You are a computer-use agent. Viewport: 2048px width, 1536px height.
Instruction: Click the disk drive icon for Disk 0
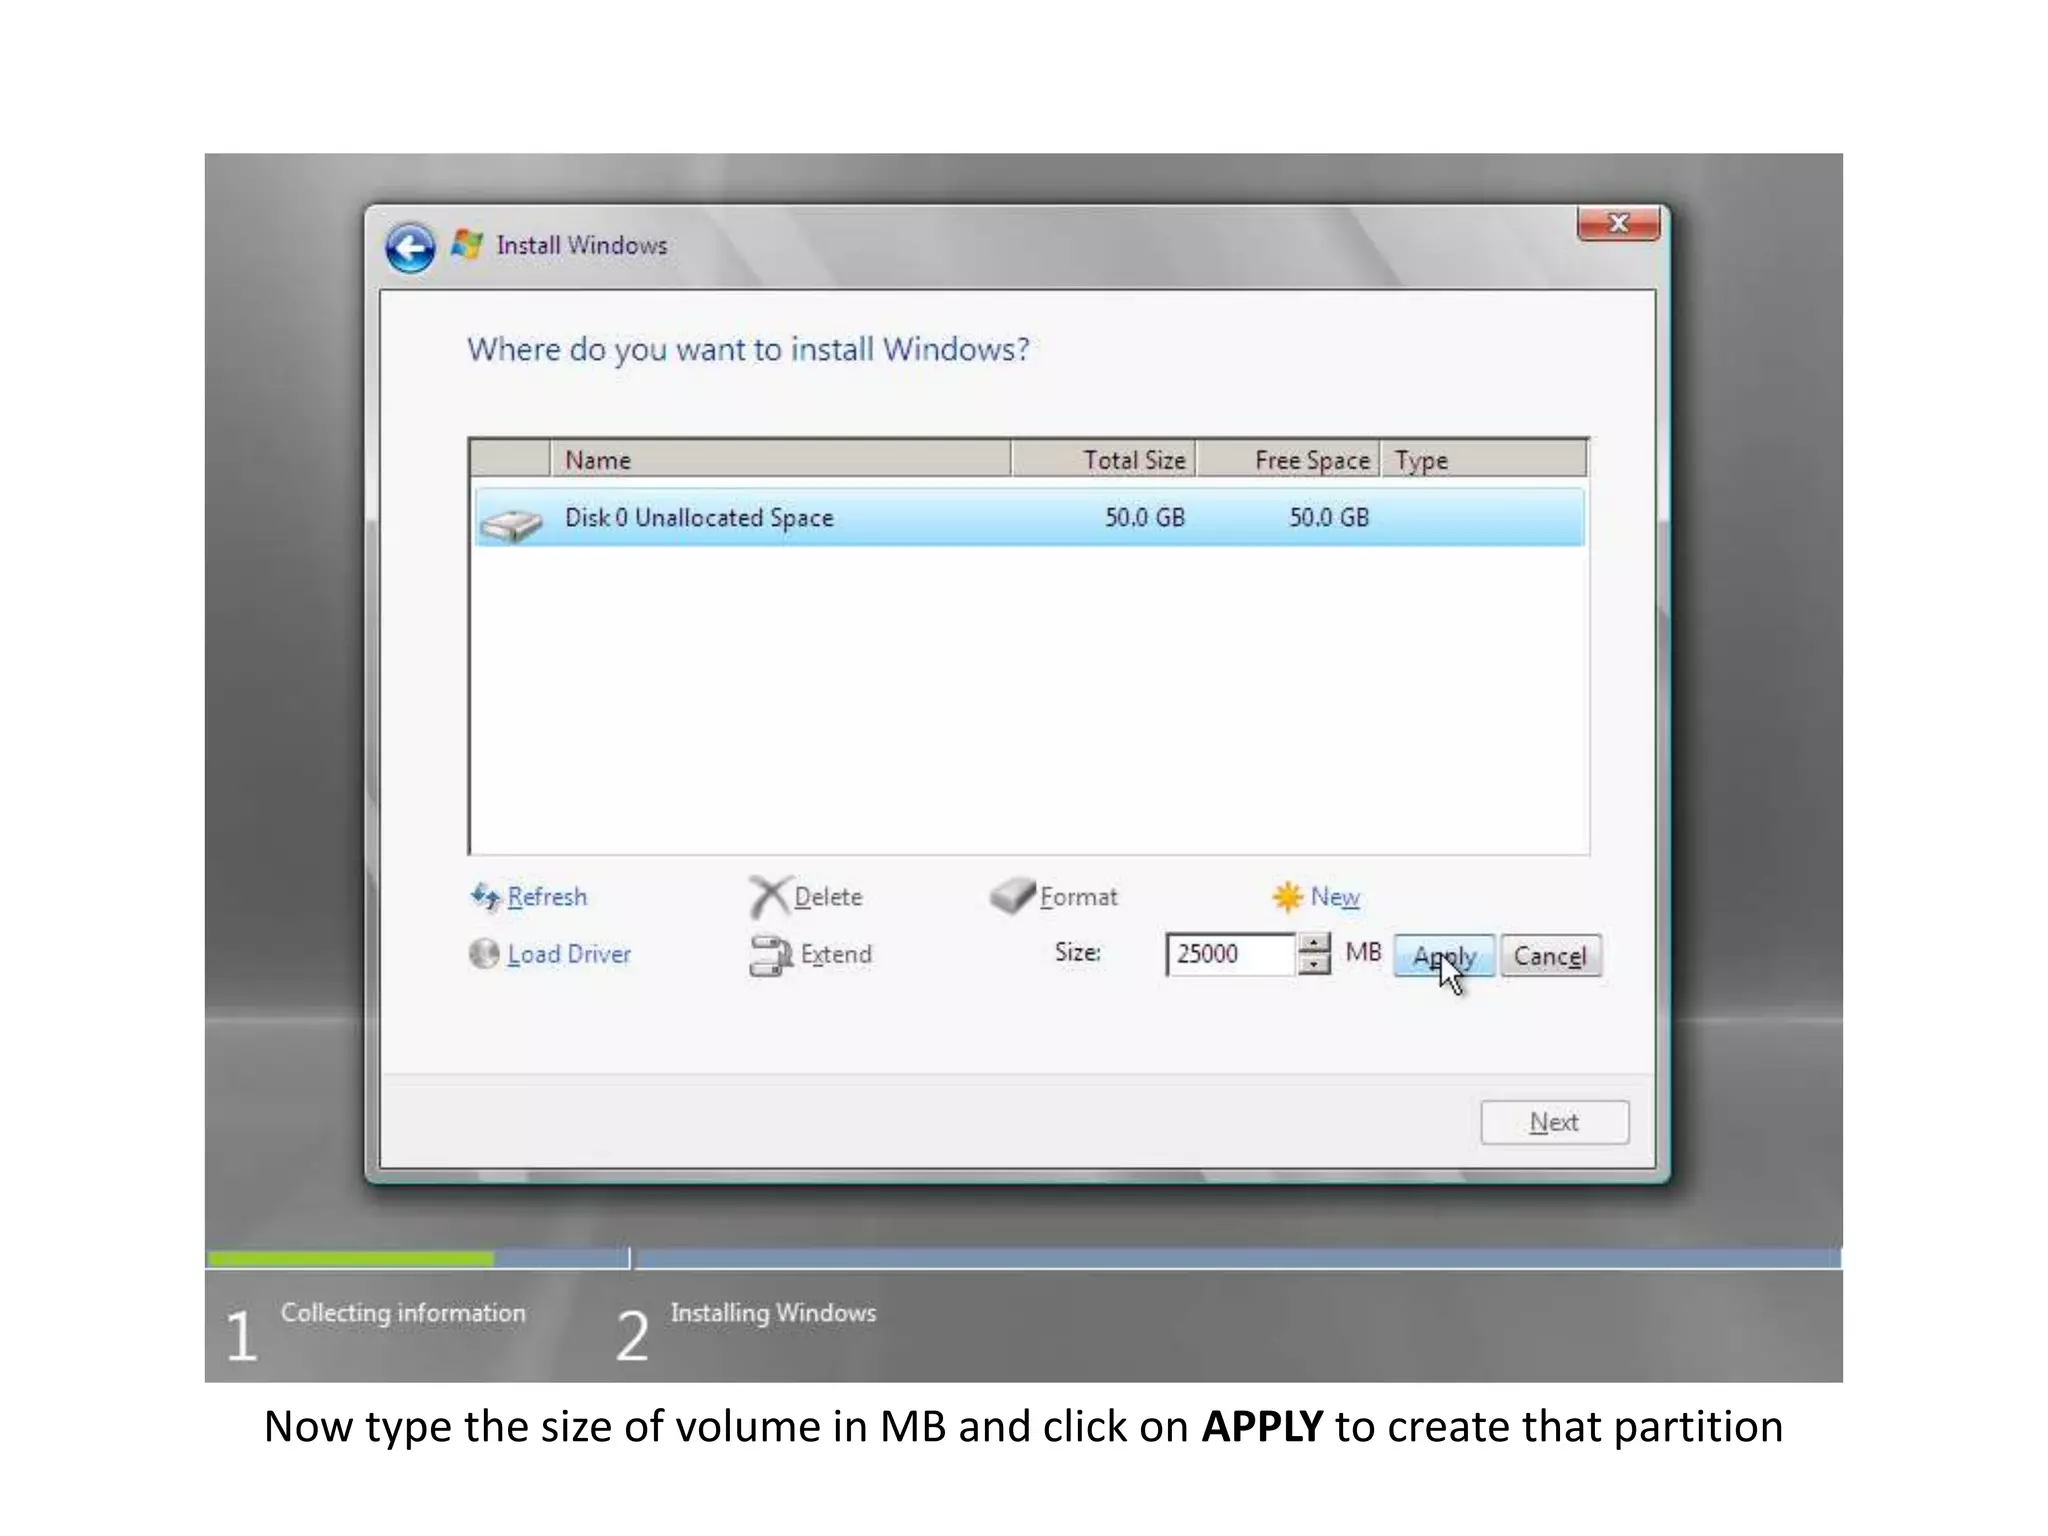point(510,523)
